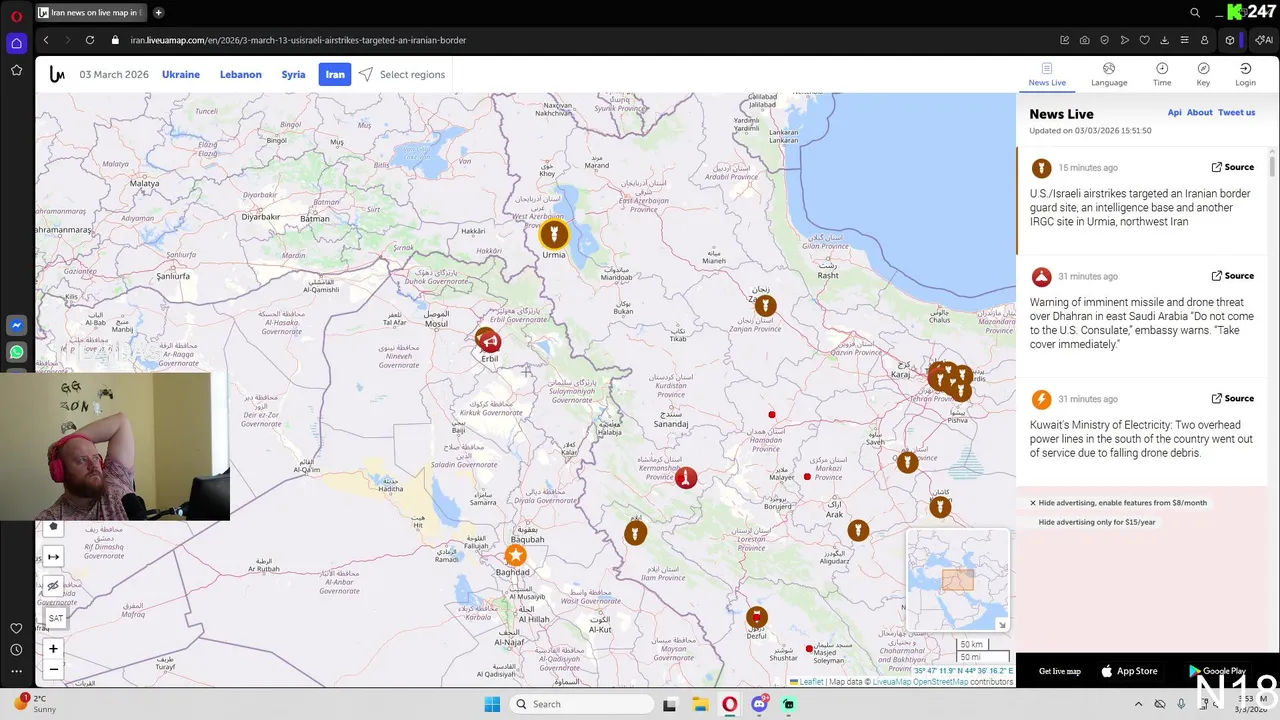The height and width of the screenshot is (720, 1280).
Task: Select the active Iran region tab
Action: (x=335, y=74)
